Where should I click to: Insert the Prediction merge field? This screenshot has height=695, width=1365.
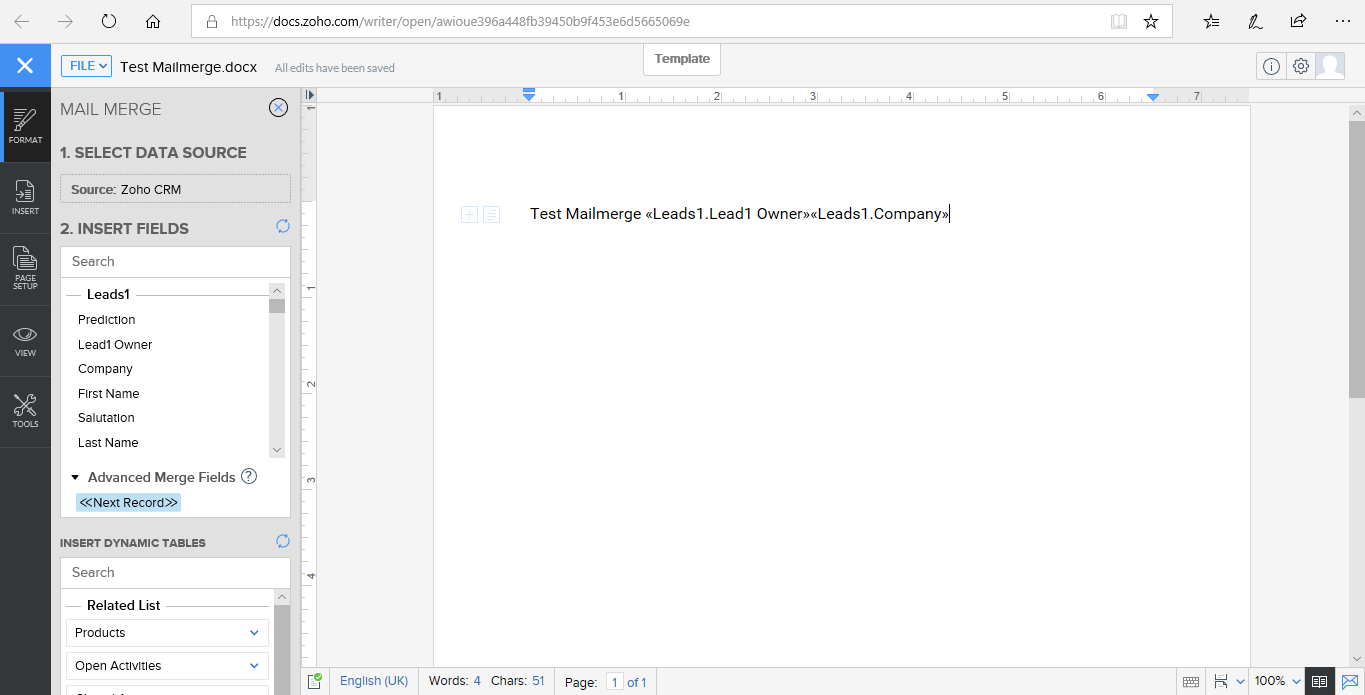pos(107,320)
